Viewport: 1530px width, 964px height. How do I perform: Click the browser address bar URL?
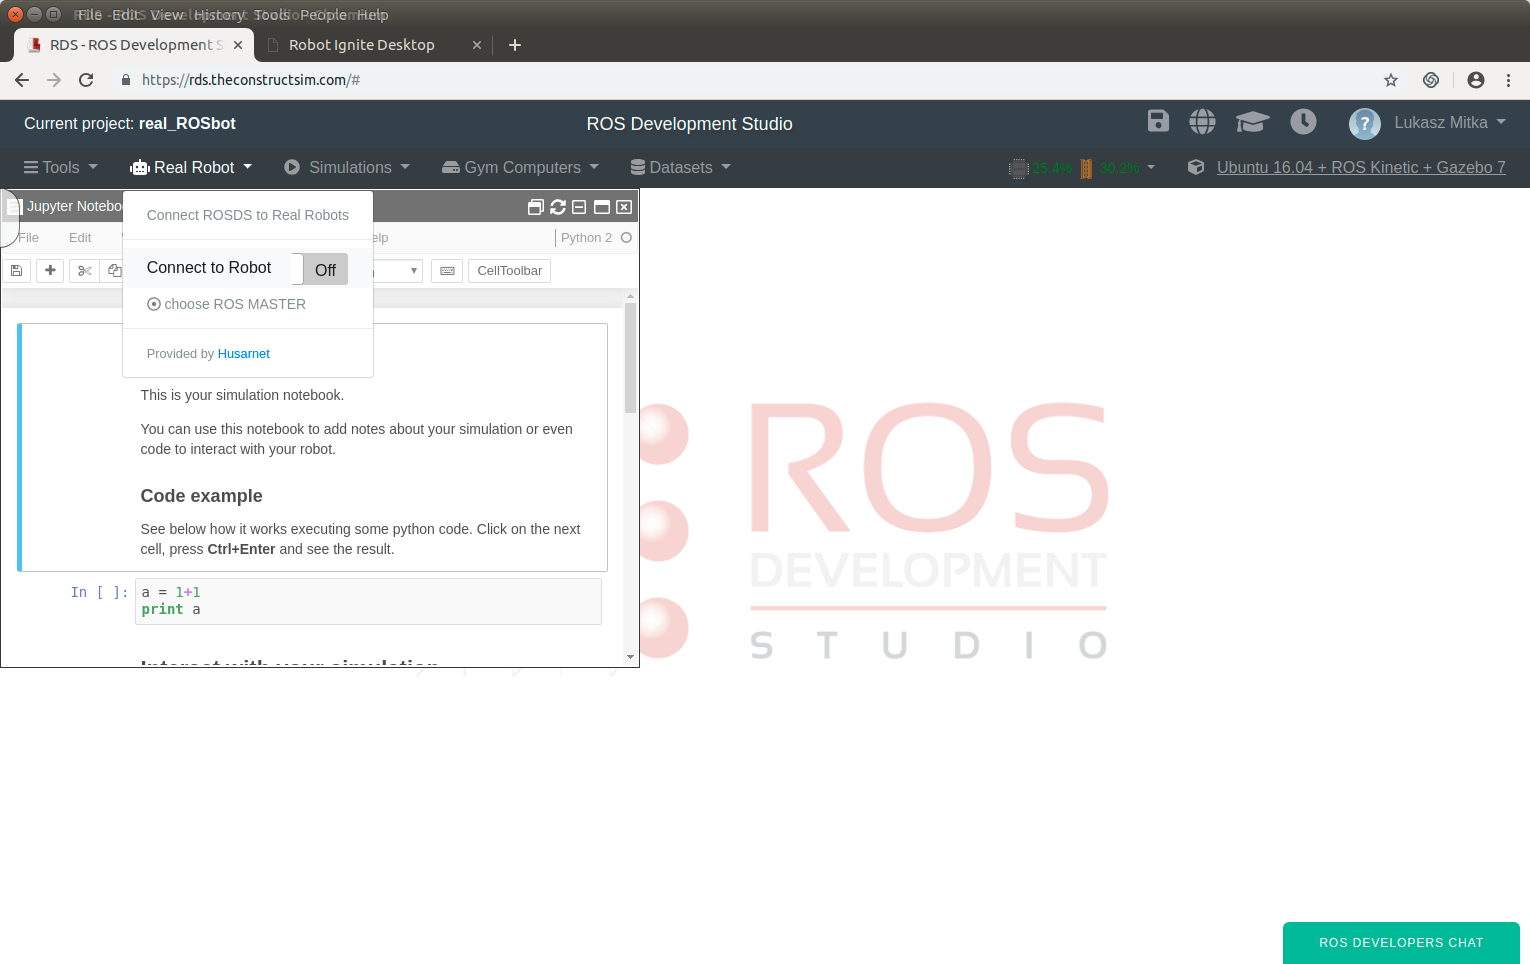point(250,80)
